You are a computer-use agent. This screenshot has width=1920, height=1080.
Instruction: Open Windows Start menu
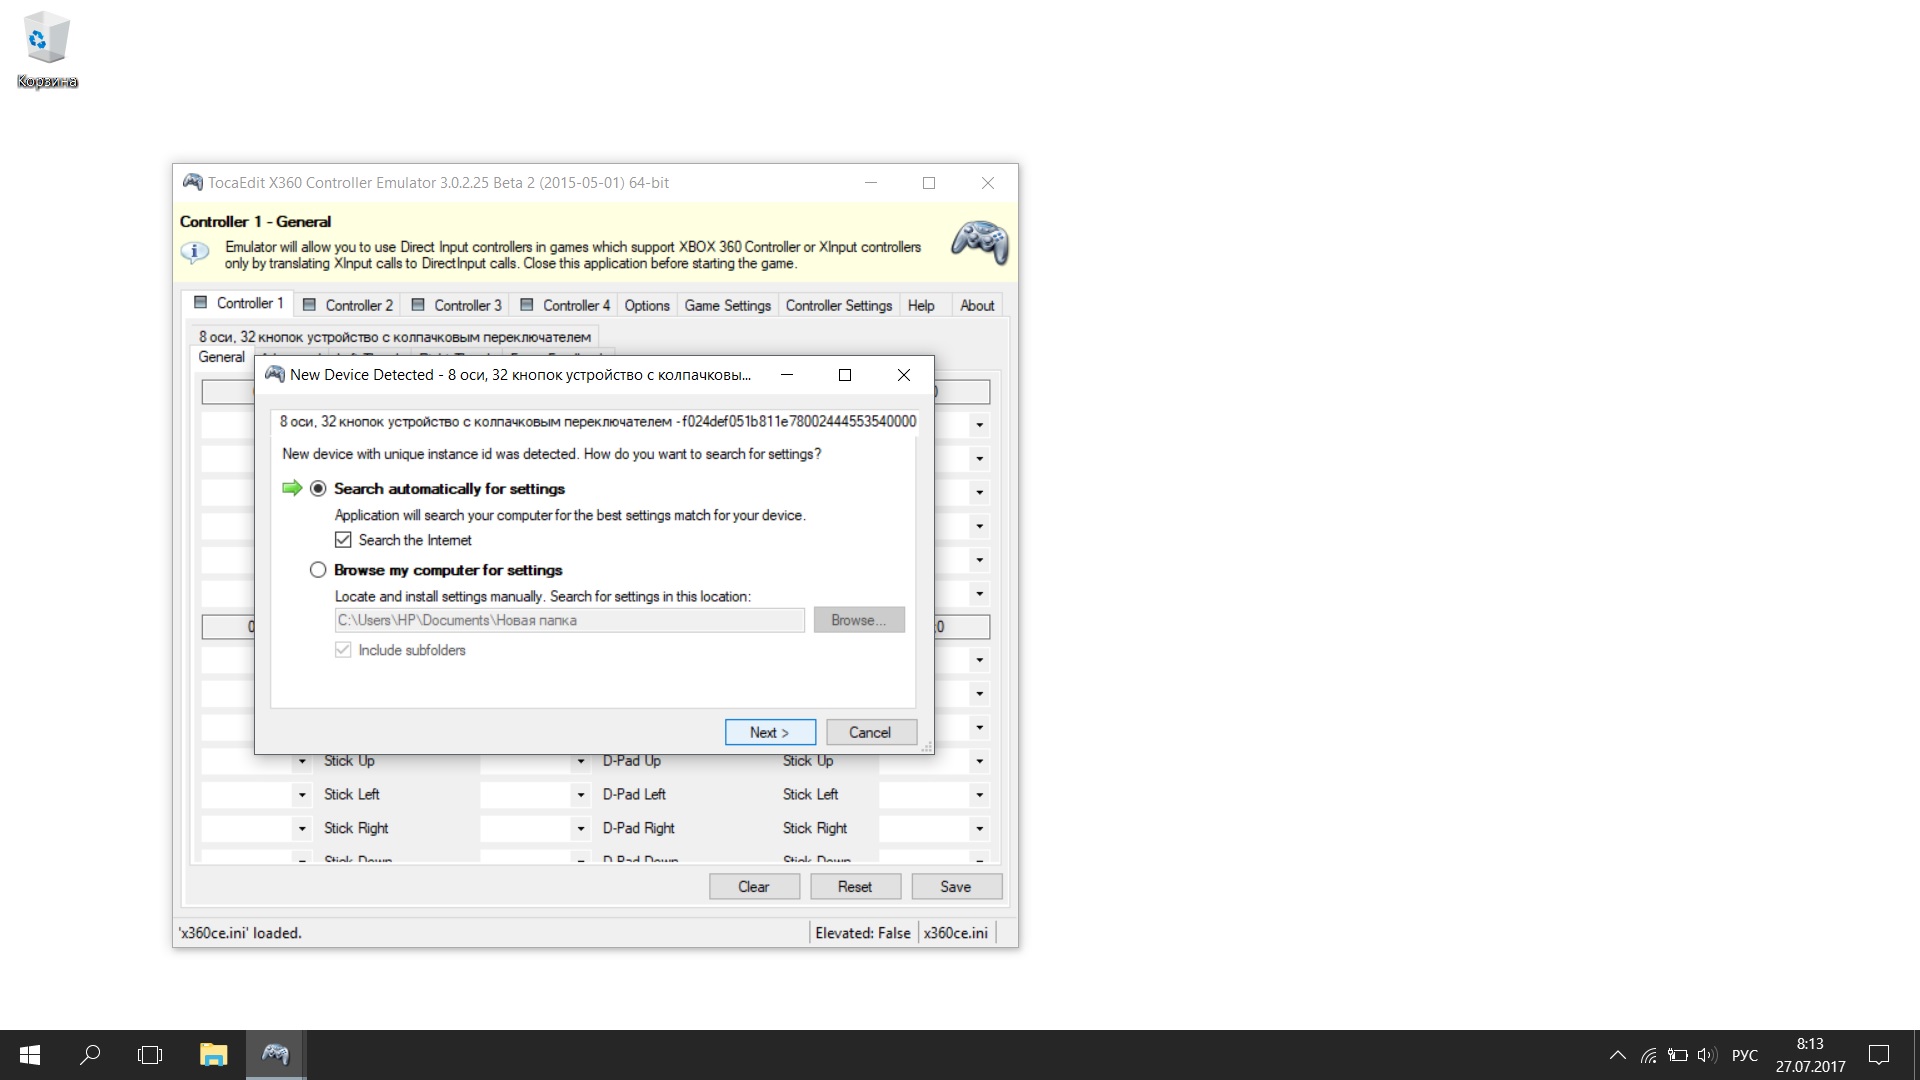click(30, 1054)
